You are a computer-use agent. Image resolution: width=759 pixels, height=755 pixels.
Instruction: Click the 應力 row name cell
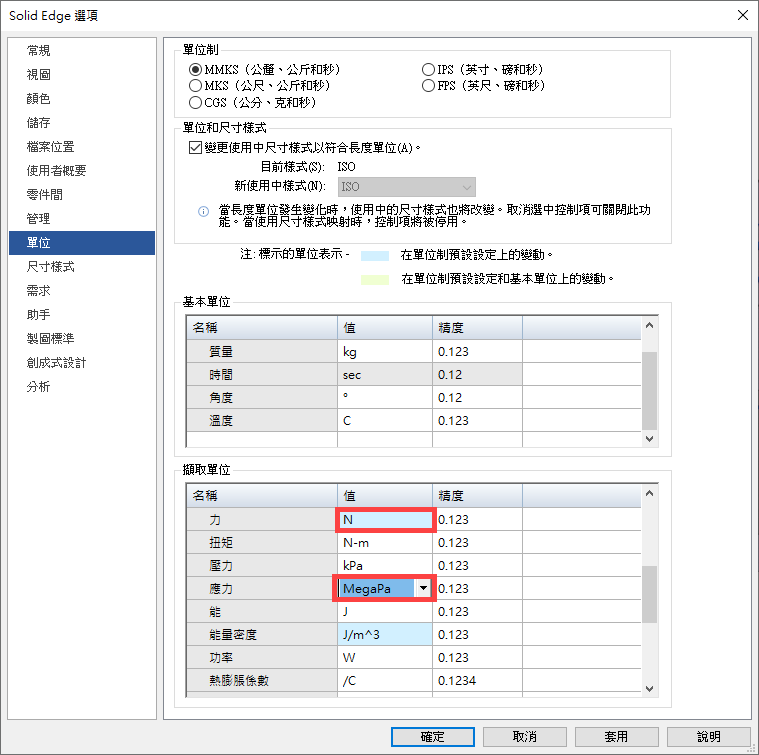click(x=262, y=589)
